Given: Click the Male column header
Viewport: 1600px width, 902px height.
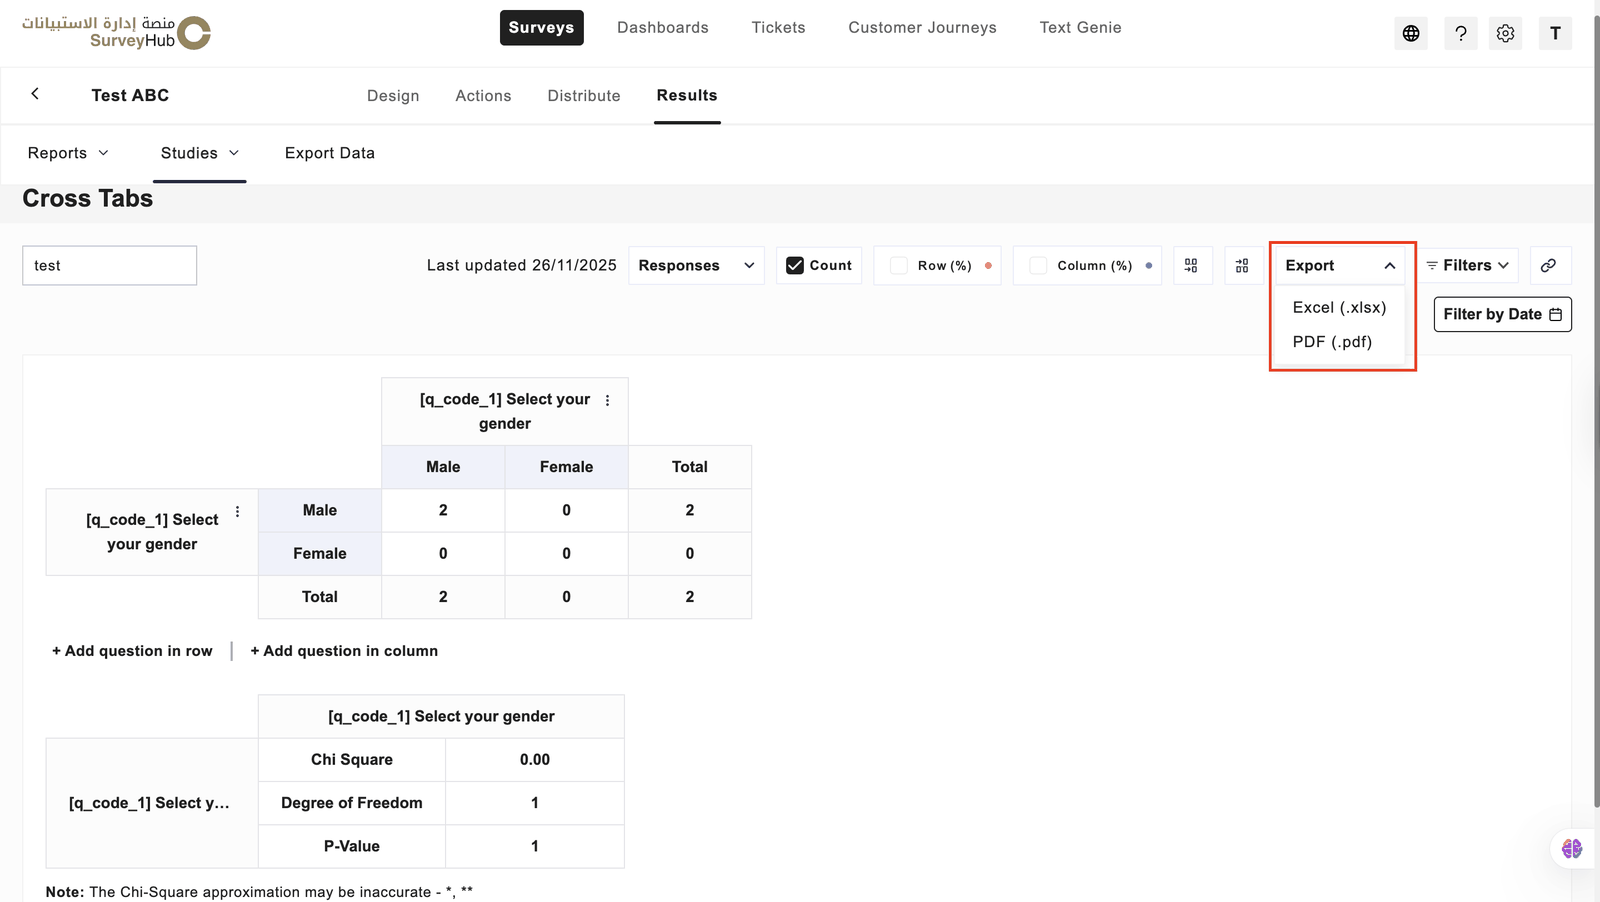Looking at the screenshot, I should [443, 467].
